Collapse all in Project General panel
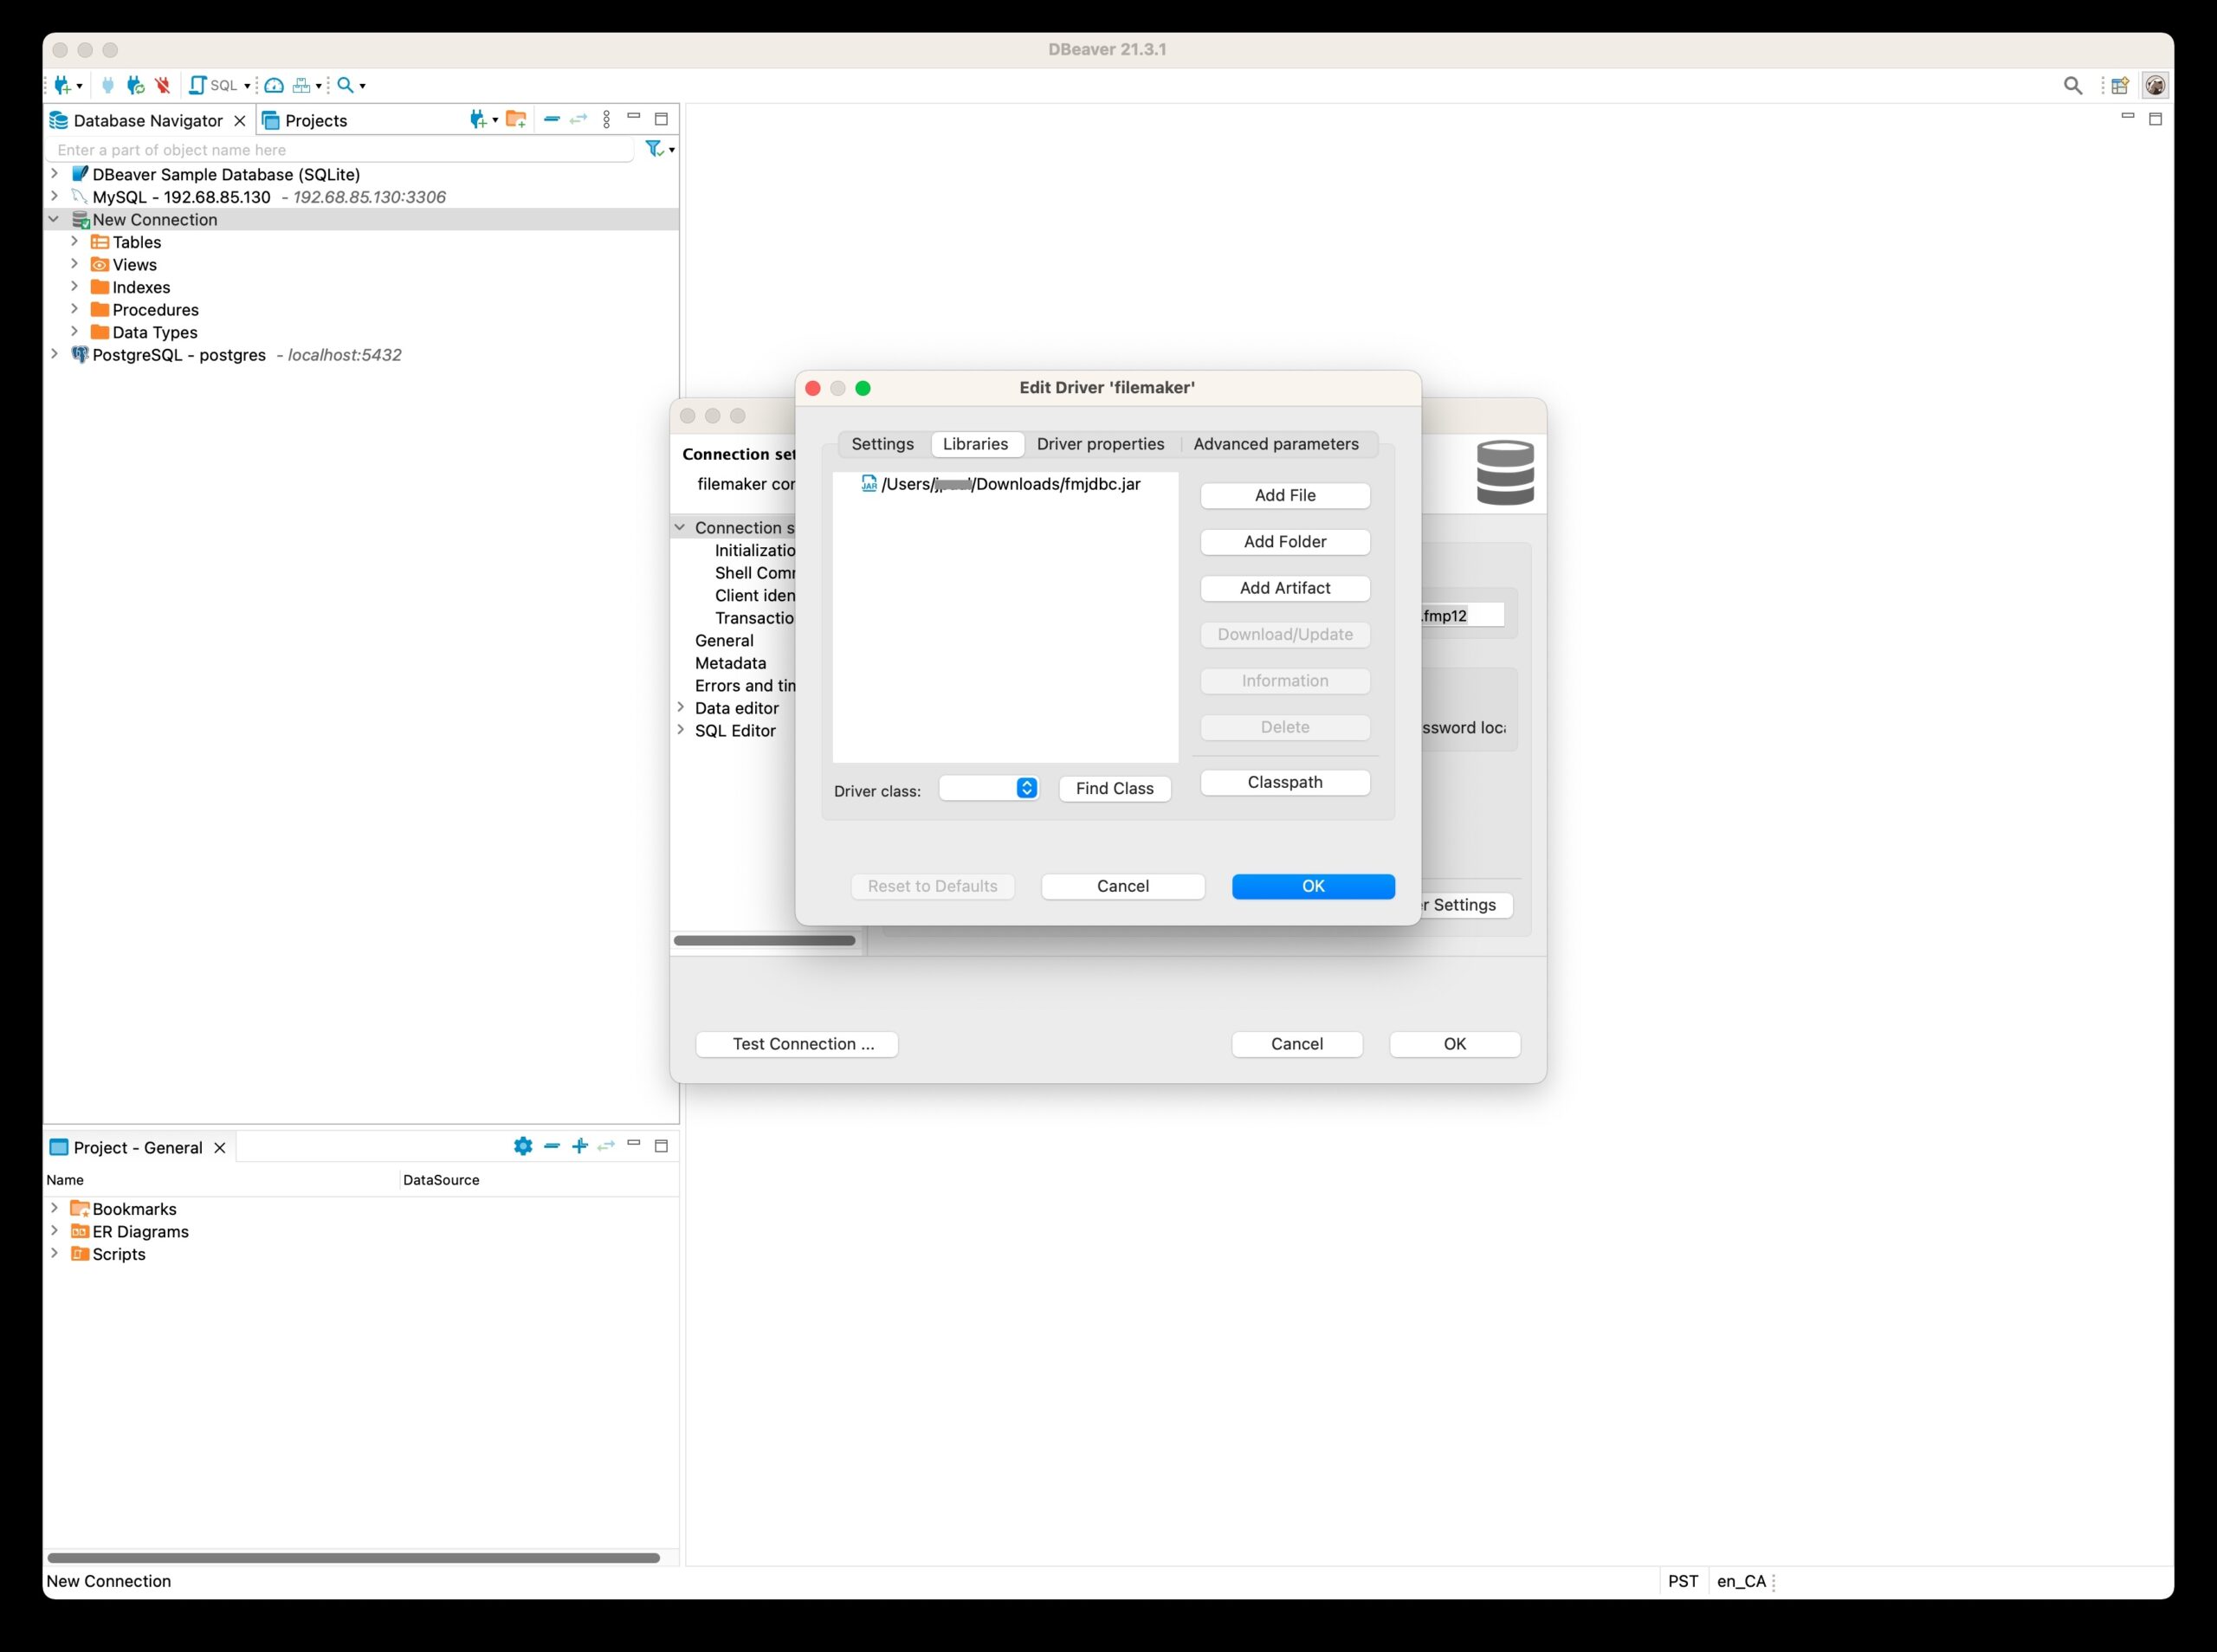 551,1146
